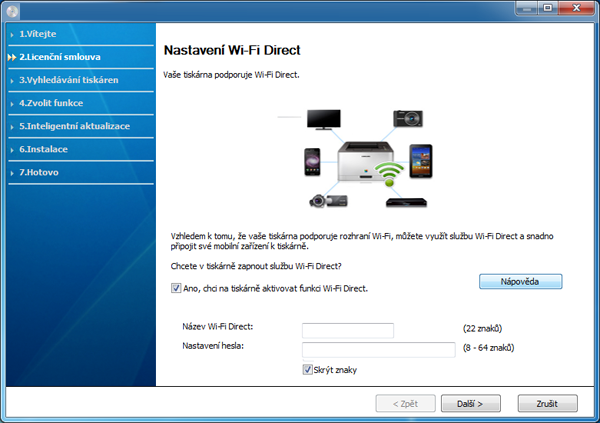Click 'Další >' to continue

click(x=470, y=404)
